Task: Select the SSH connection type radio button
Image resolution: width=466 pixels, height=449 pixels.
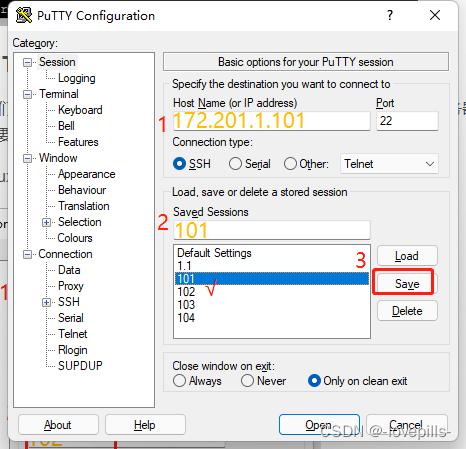Action: tap(179, 164)
